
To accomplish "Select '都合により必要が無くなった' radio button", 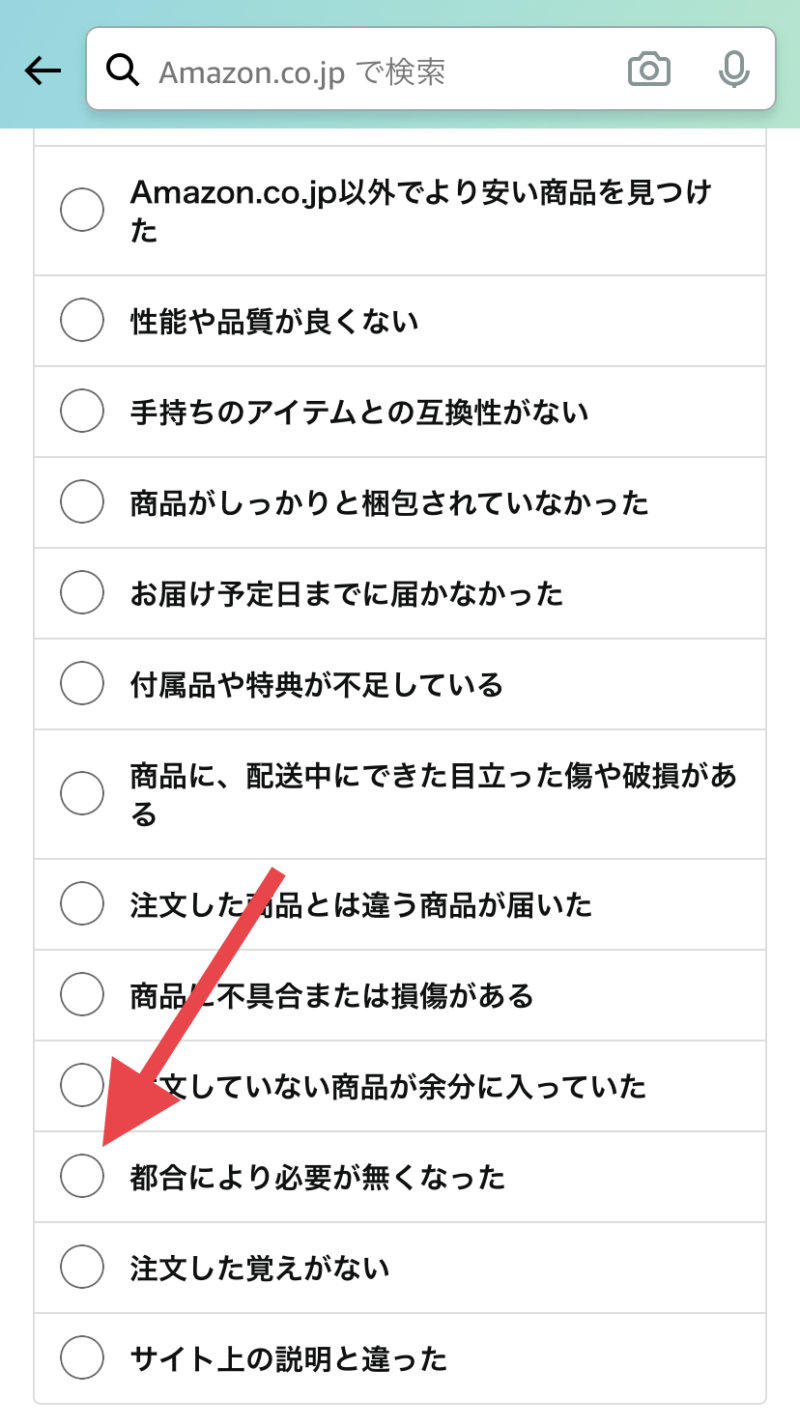I will pyautogui.click(x=82, y=1176).
